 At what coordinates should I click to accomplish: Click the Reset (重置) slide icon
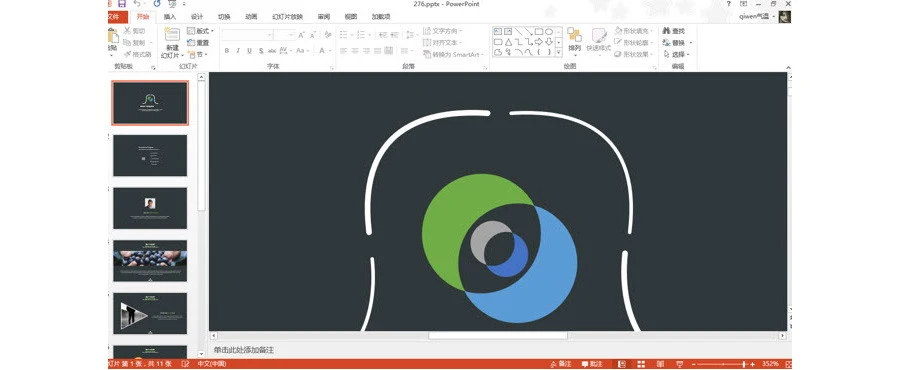(191, 43)
